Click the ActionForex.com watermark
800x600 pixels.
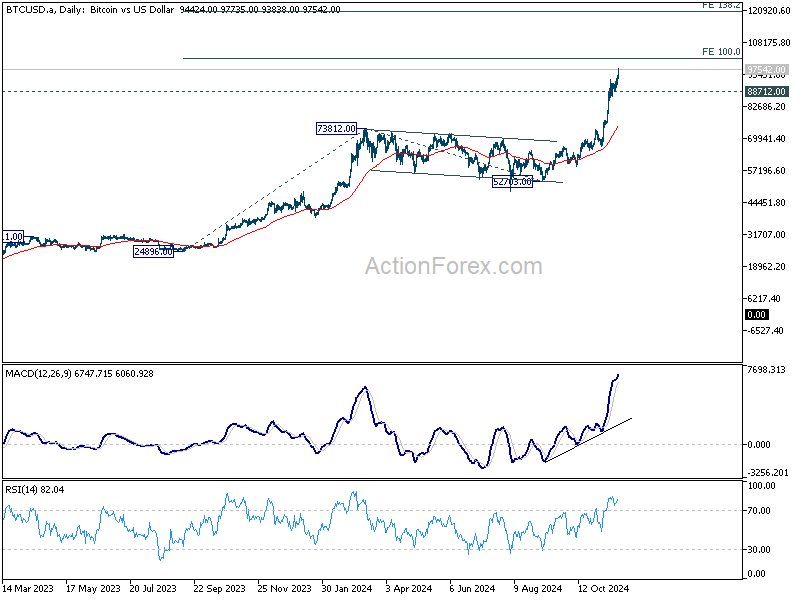454,266
